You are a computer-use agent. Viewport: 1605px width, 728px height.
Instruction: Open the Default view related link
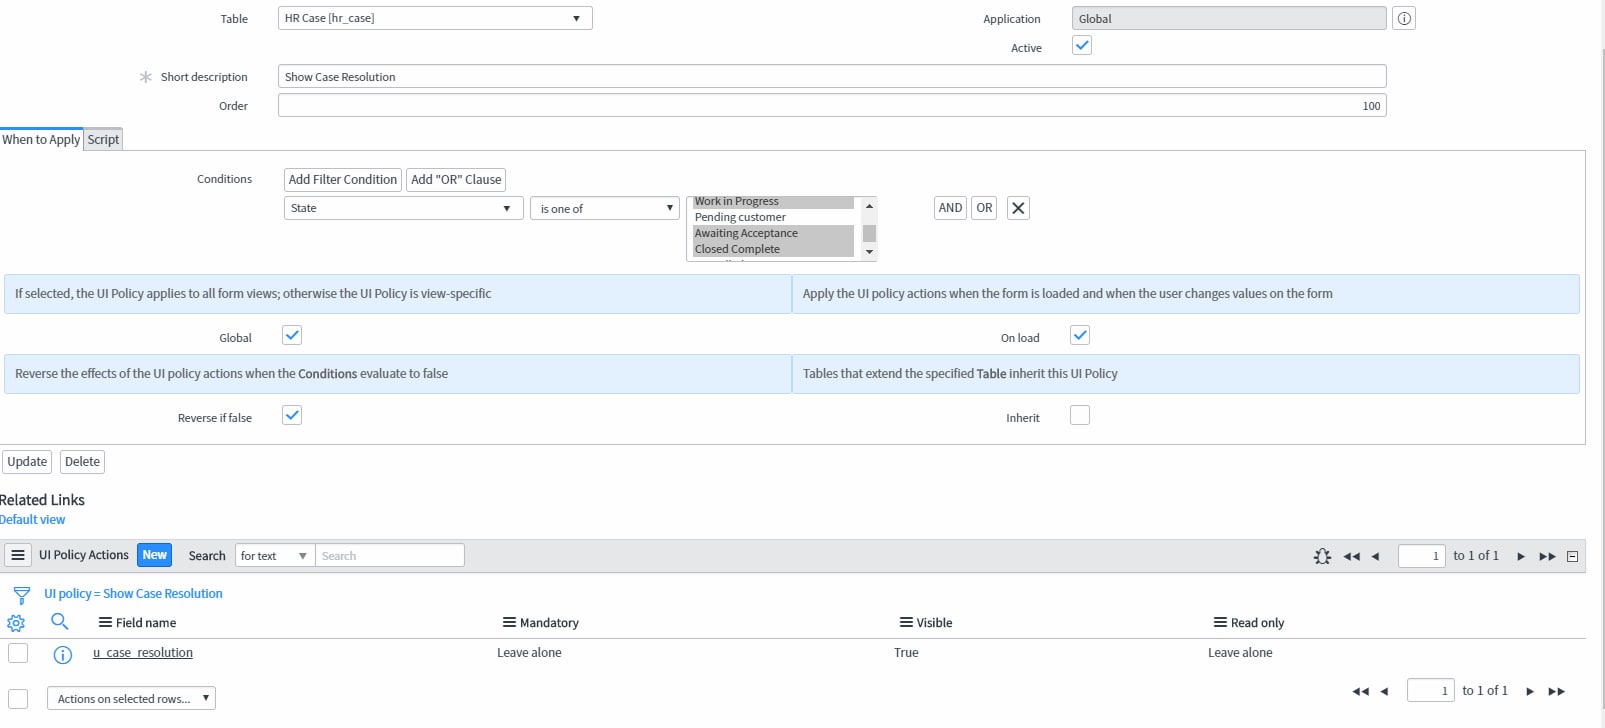[x=32, y=519]
